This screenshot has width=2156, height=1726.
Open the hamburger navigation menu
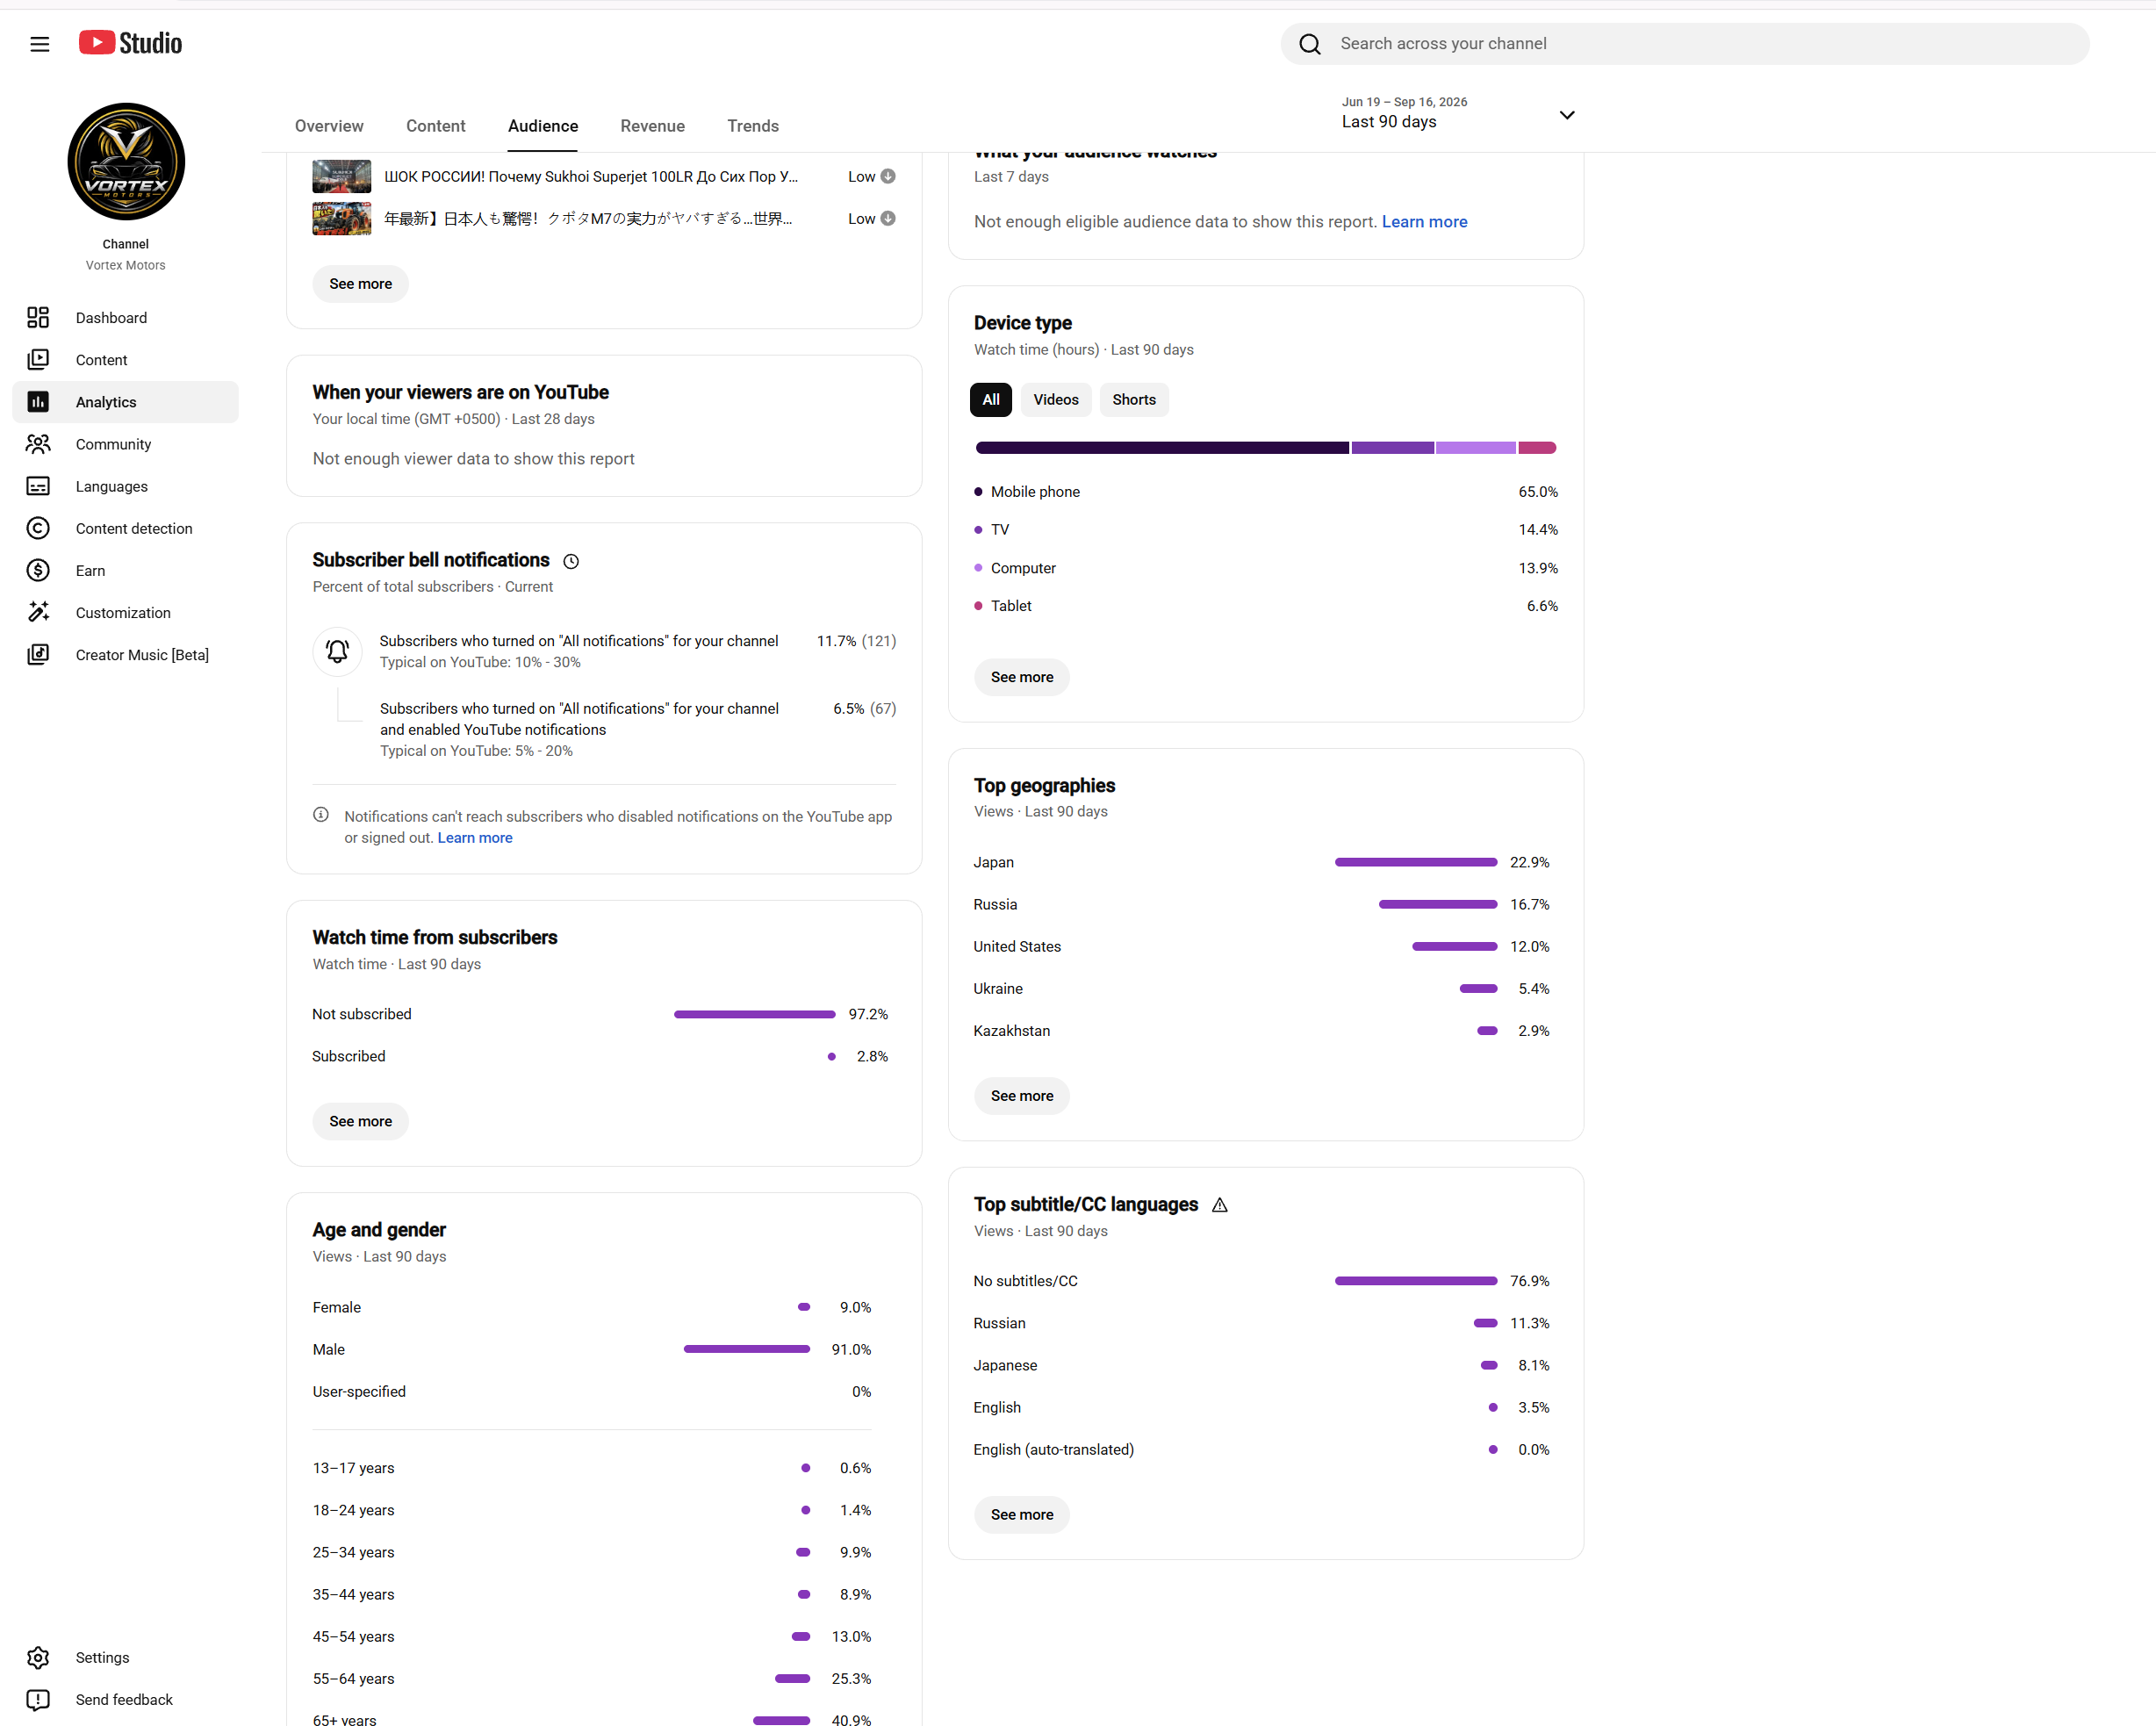[39, 44]
